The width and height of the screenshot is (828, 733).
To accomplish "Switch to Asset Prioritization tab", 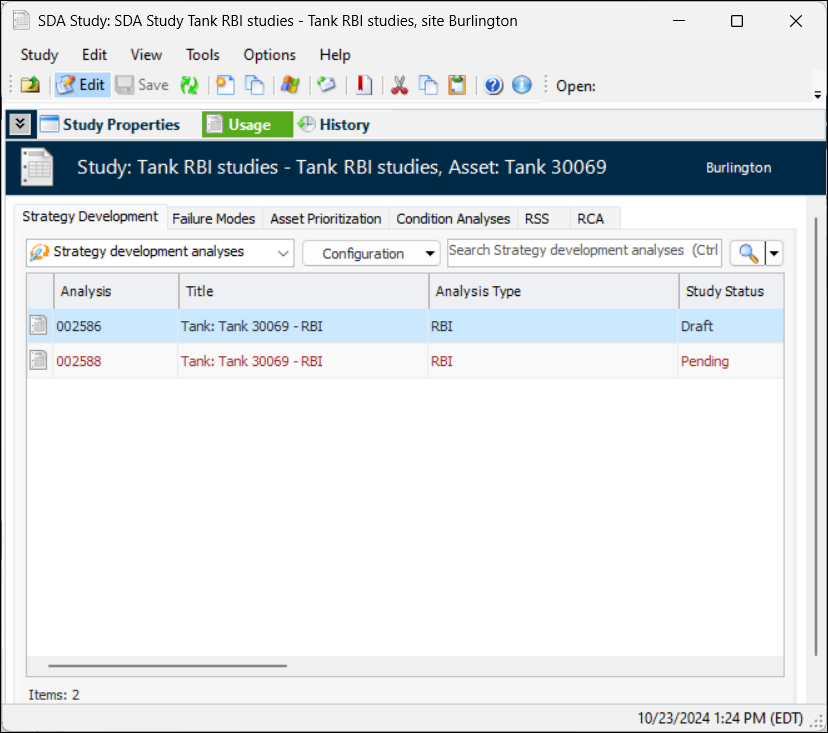I will (325, 218).
